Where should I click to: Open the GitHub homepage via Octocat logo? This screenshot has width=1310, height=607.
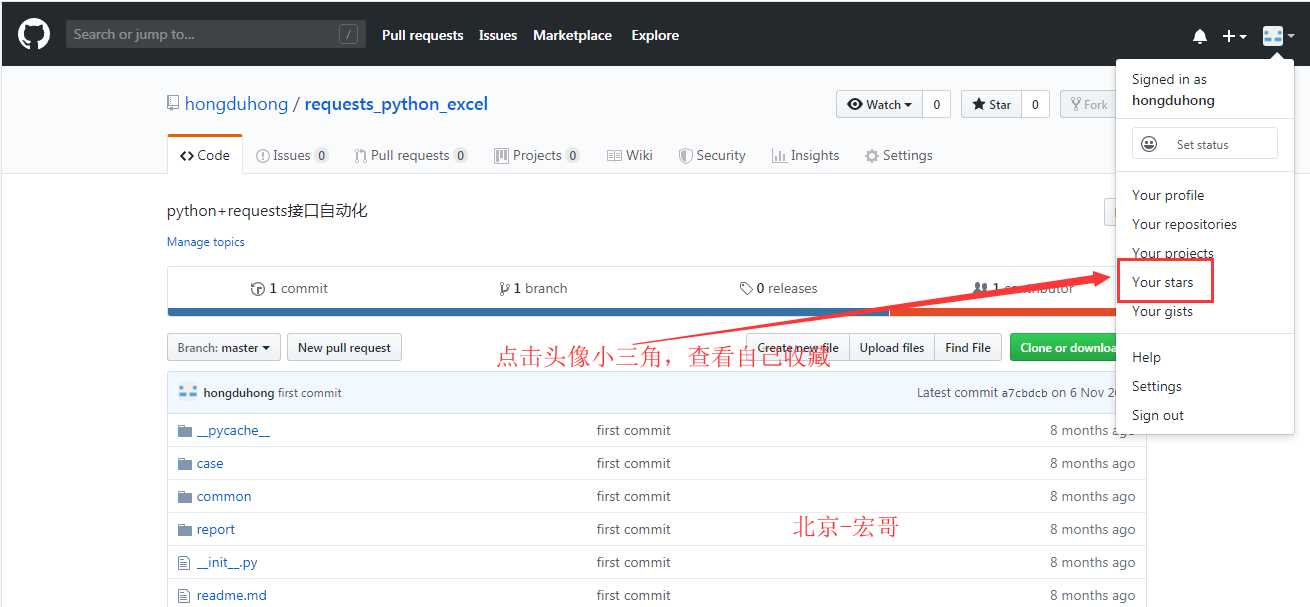click(34, 35)
